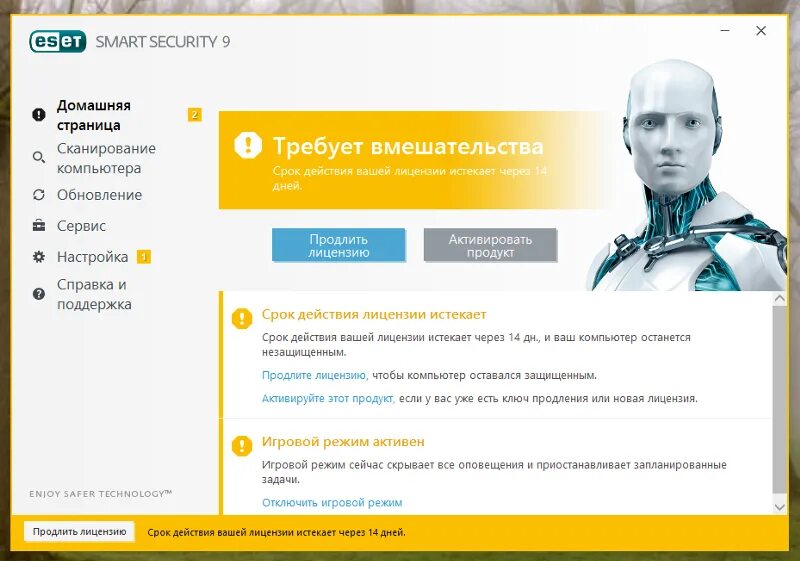
Task: Click the scrollbar down arrow in notices
Action: tap(780, 507)
